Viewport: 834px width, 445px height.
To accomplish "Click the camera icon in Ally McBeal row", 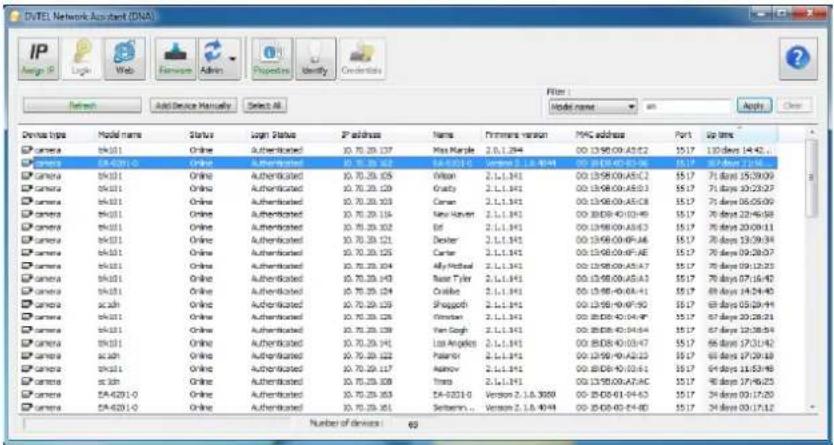I will coord(27,265).
